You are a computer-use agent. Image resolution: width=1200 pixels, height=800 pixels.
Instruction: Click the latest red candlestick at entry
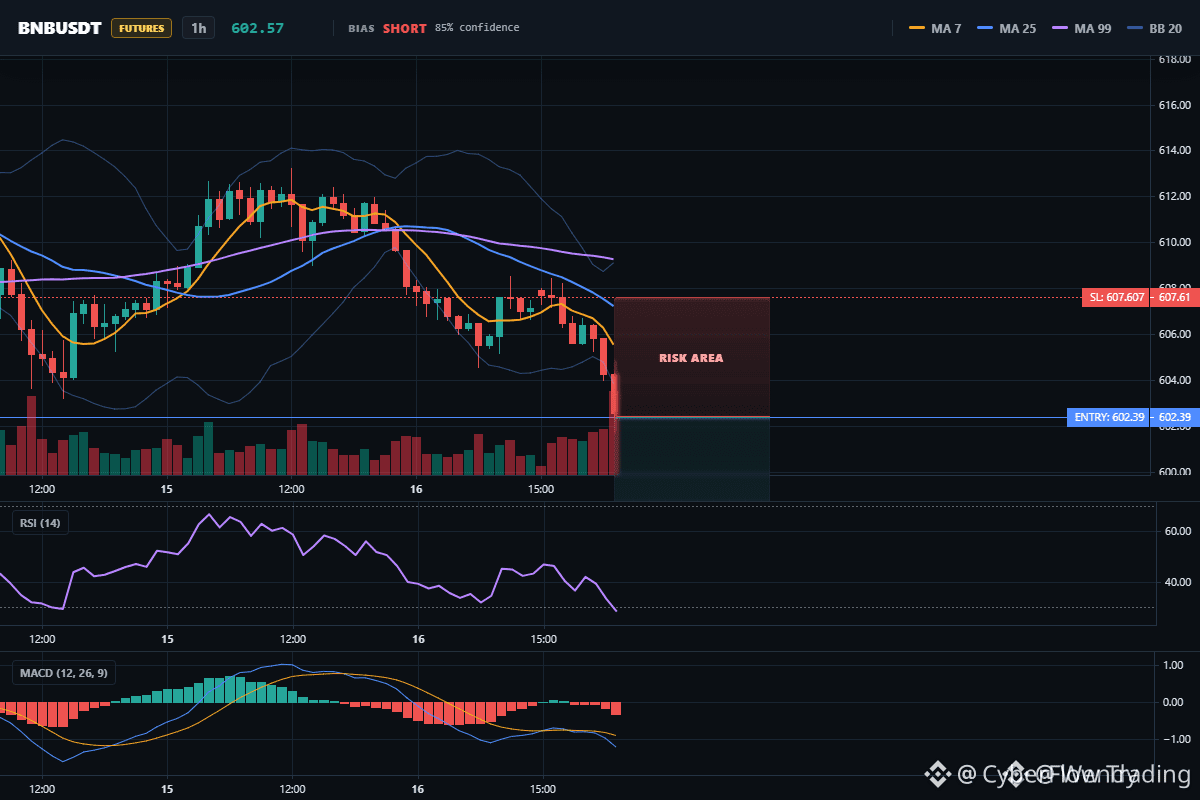tap(615, 395)
